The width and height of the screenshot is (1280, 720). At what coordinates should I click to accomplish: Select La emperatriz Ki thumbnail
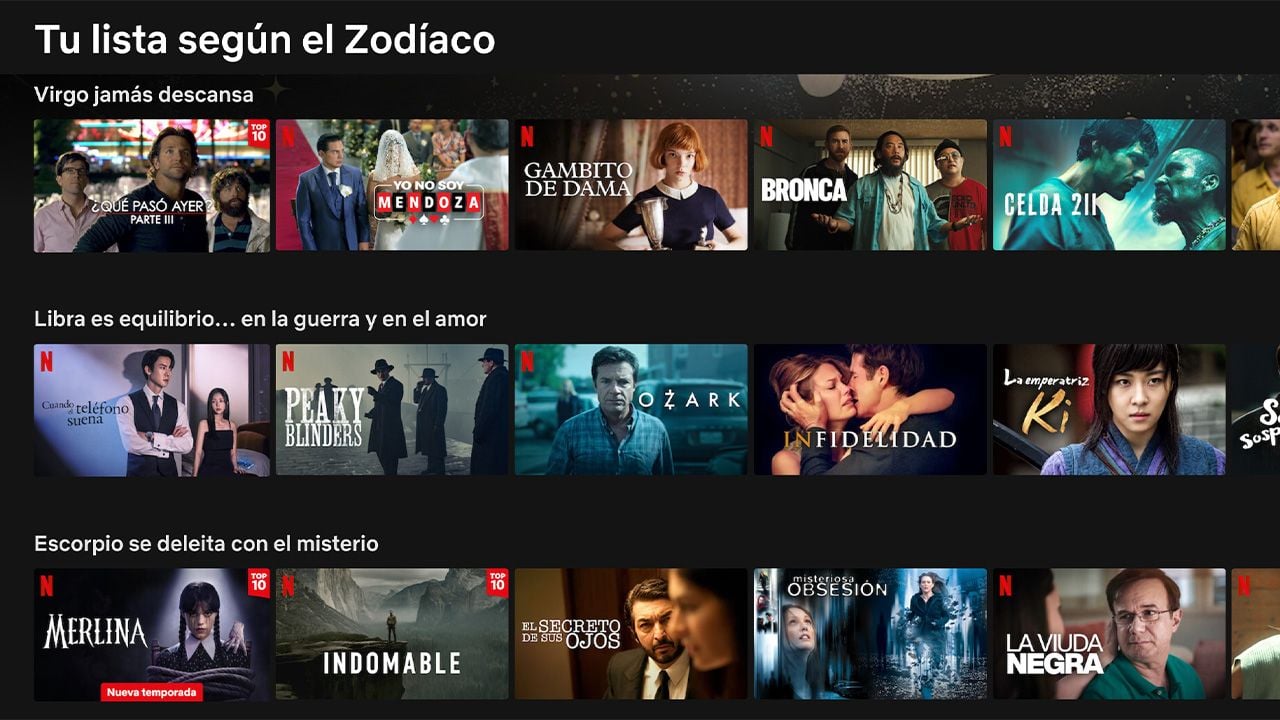click(x=1109, y=410)
